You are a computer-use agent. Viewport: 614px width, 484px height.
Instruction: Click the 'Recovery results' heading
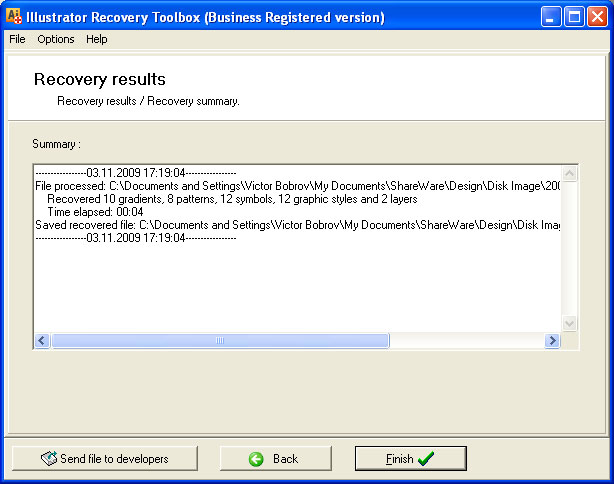point(100,79)
